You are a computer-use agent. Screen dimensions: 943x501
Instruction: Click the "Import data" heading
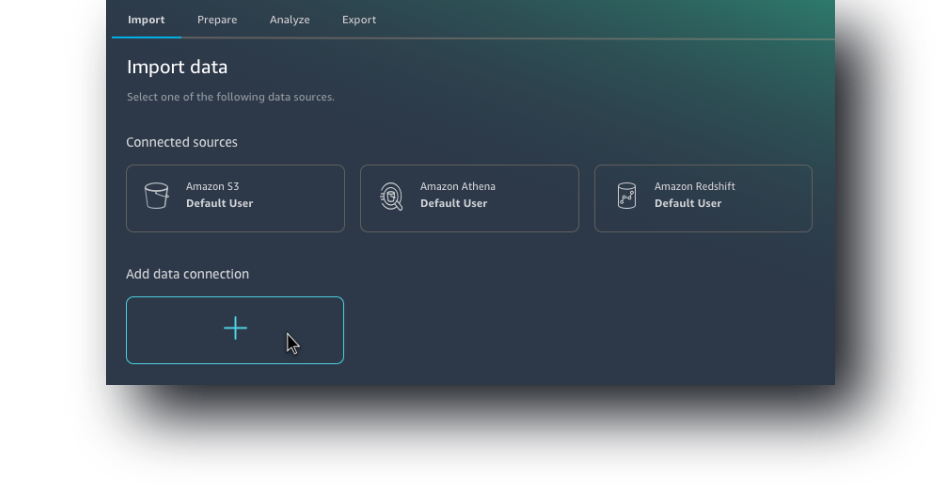point(177,67)
